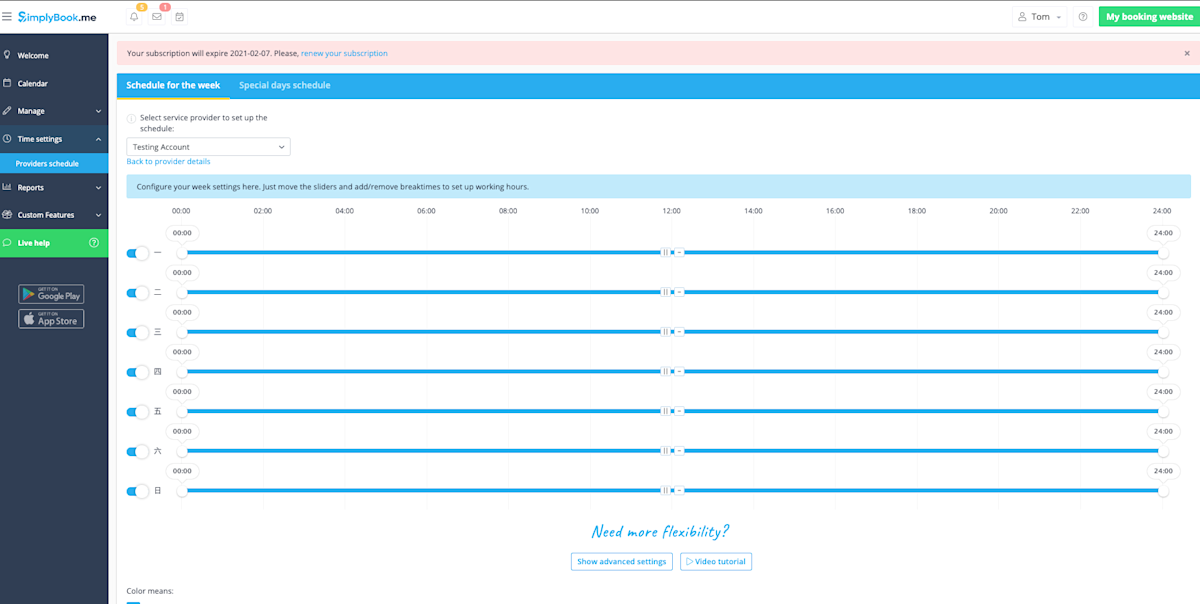Open Calendar in the sidebar

[x=54, y=84]
